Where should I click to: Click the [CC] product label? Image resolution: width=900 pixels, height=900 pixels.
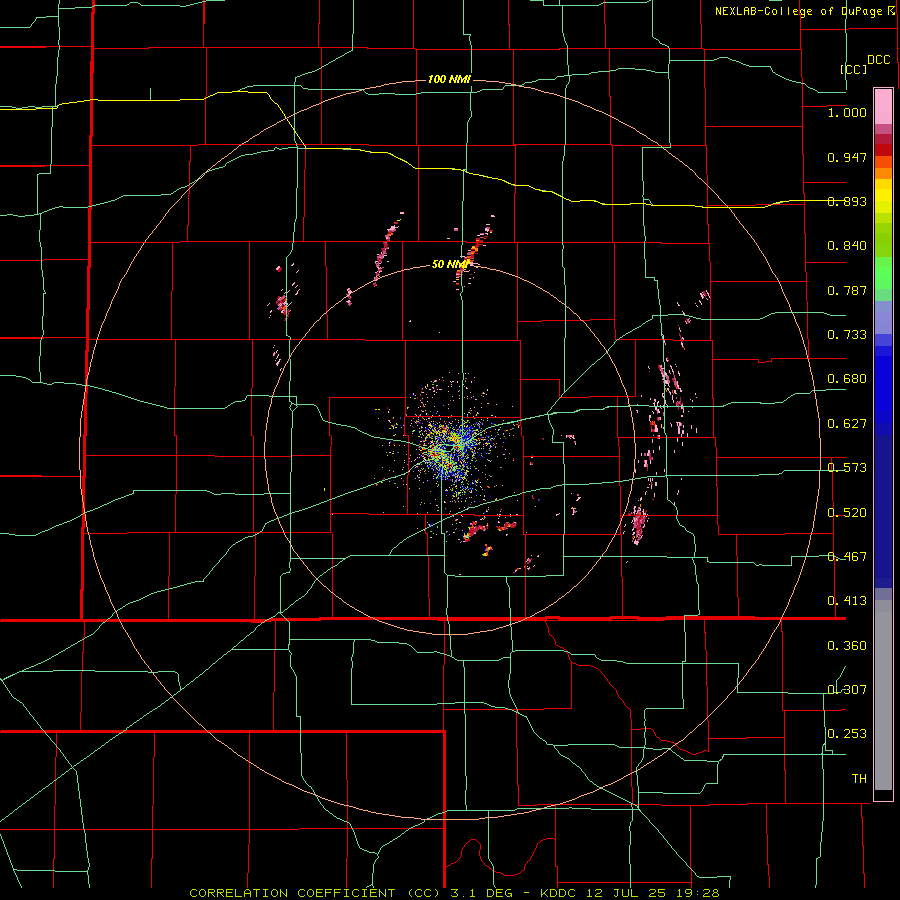854,69
